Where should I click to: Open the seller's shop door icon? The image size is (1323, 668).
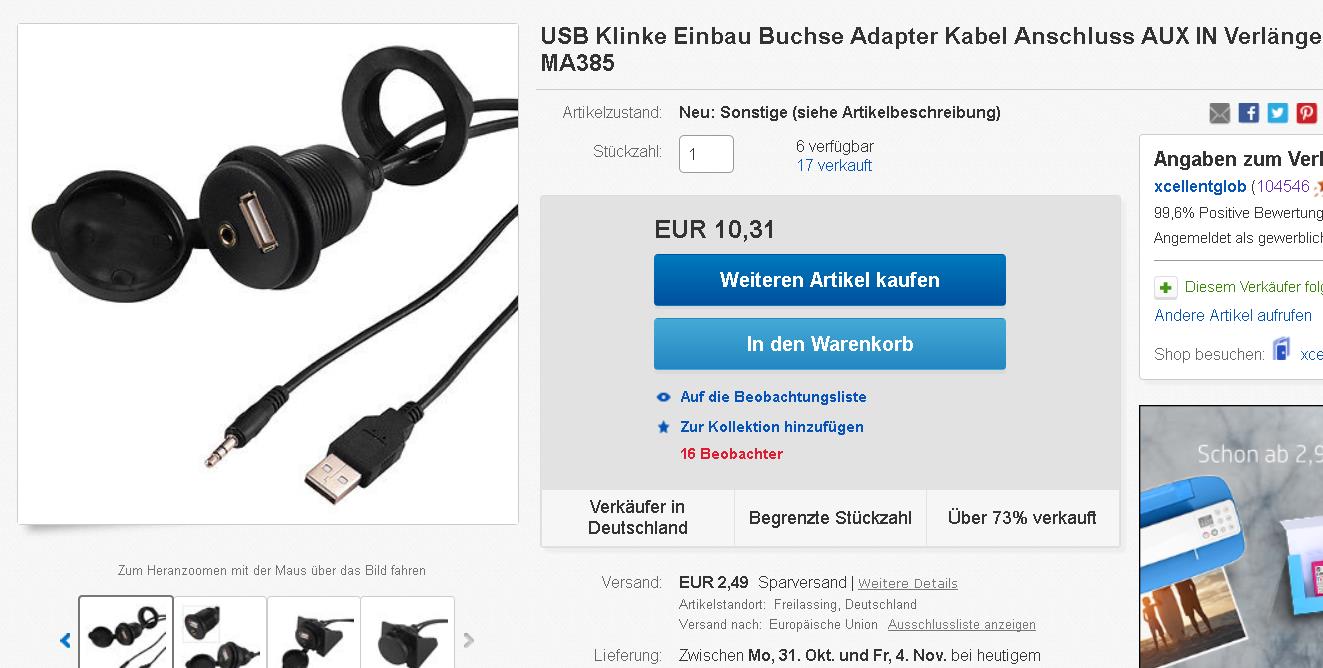1281,350
